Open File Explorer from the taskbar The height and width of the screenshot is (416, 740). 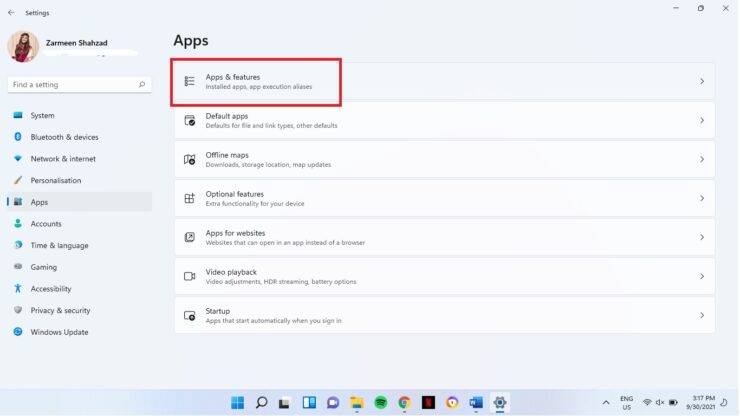(x=357, y=402)
